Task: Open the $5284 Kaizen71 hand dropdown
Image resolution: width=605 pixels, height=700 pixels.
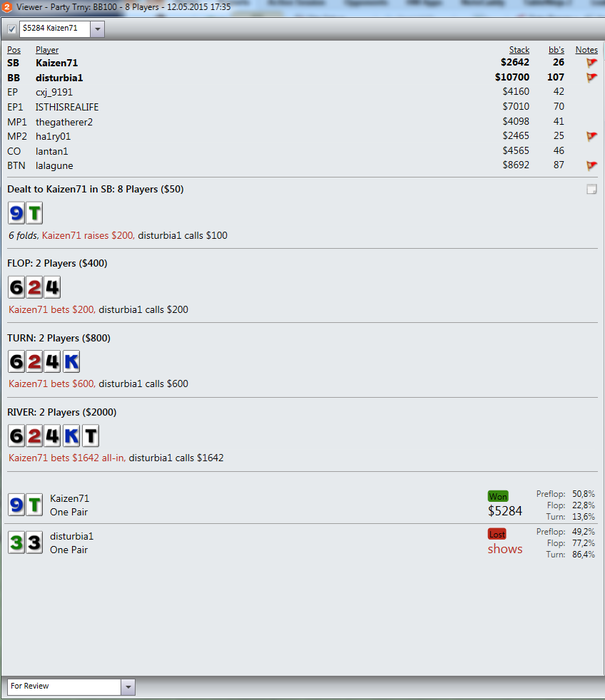Action: tap(97, 29)
